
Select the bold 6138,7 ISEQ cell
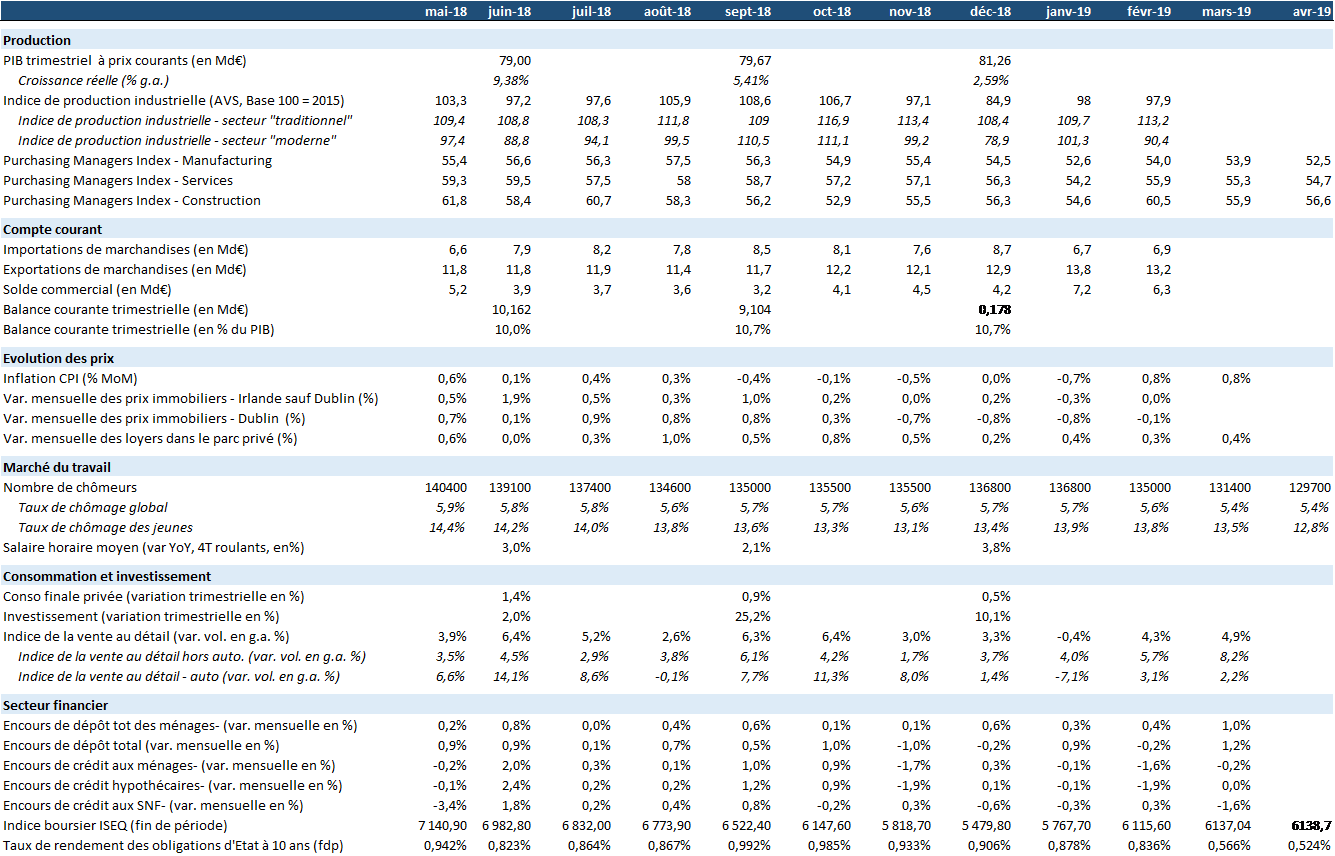[x=1312, y=825]
